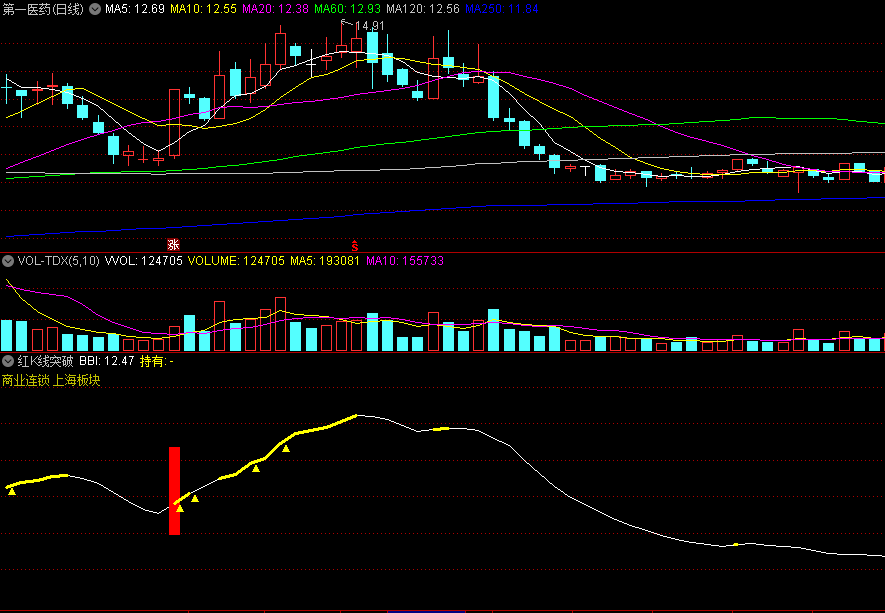
Task: Click the 14.91 high price annotation
Action: click(370, 26)
